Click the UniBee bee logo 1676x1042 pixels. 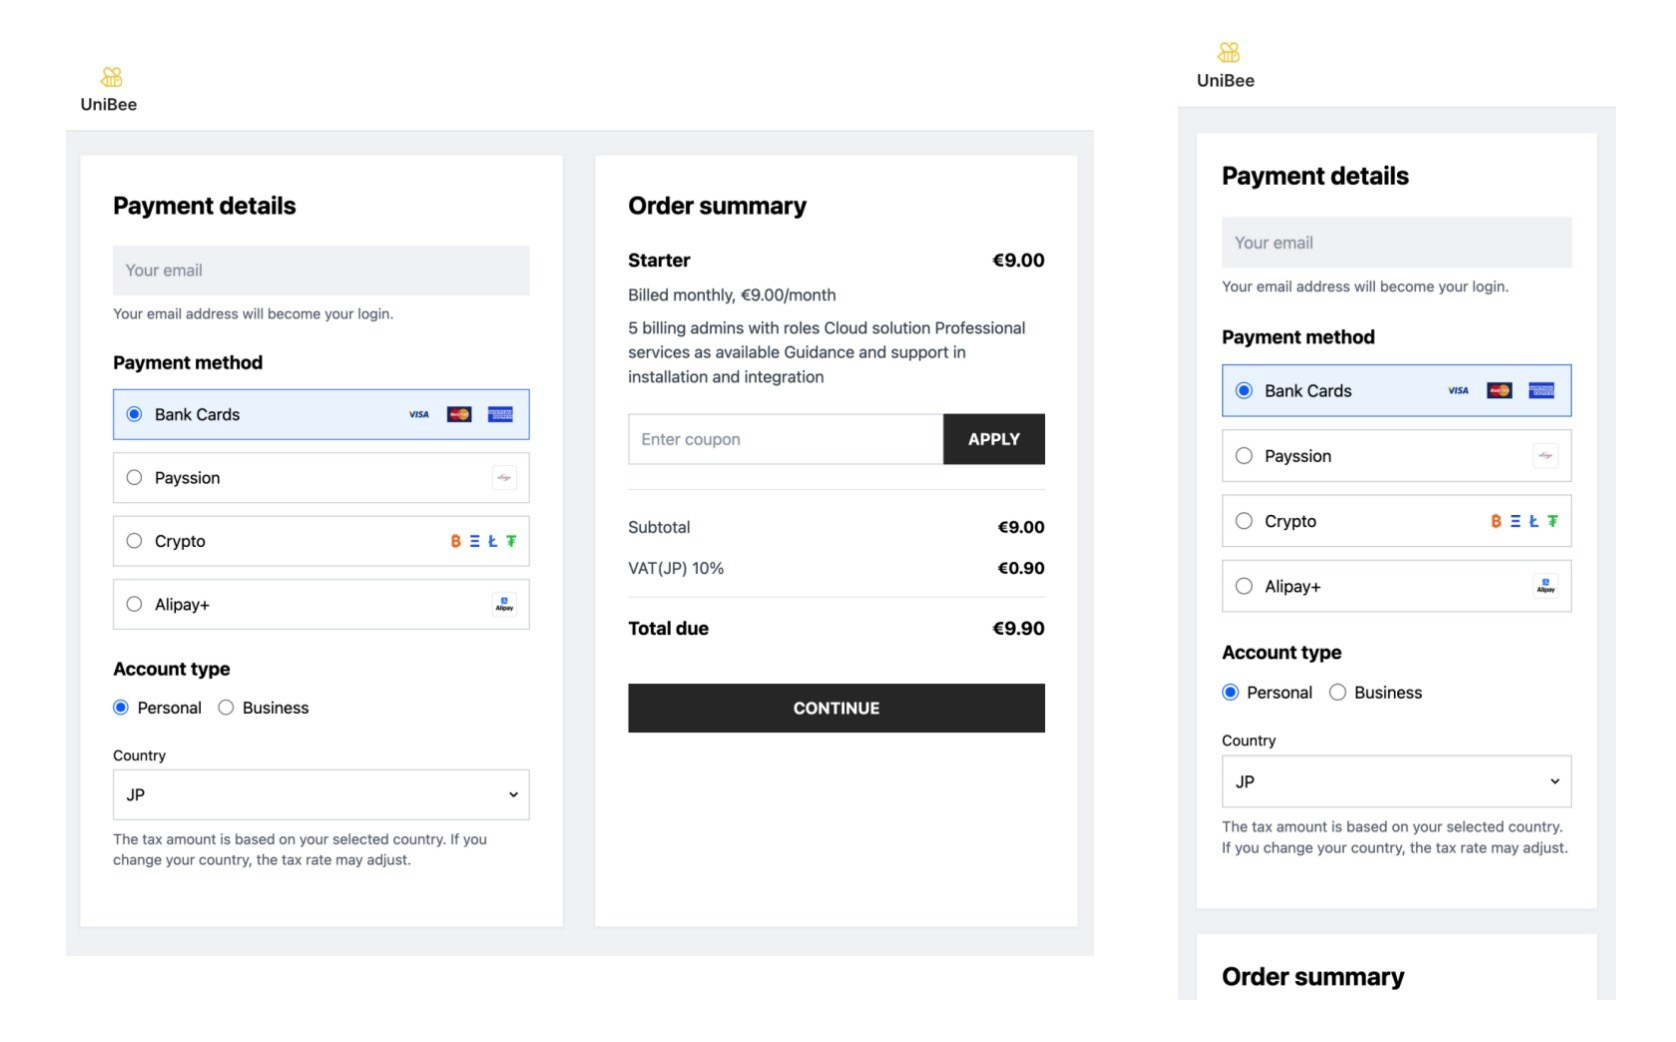click(110, 74)
